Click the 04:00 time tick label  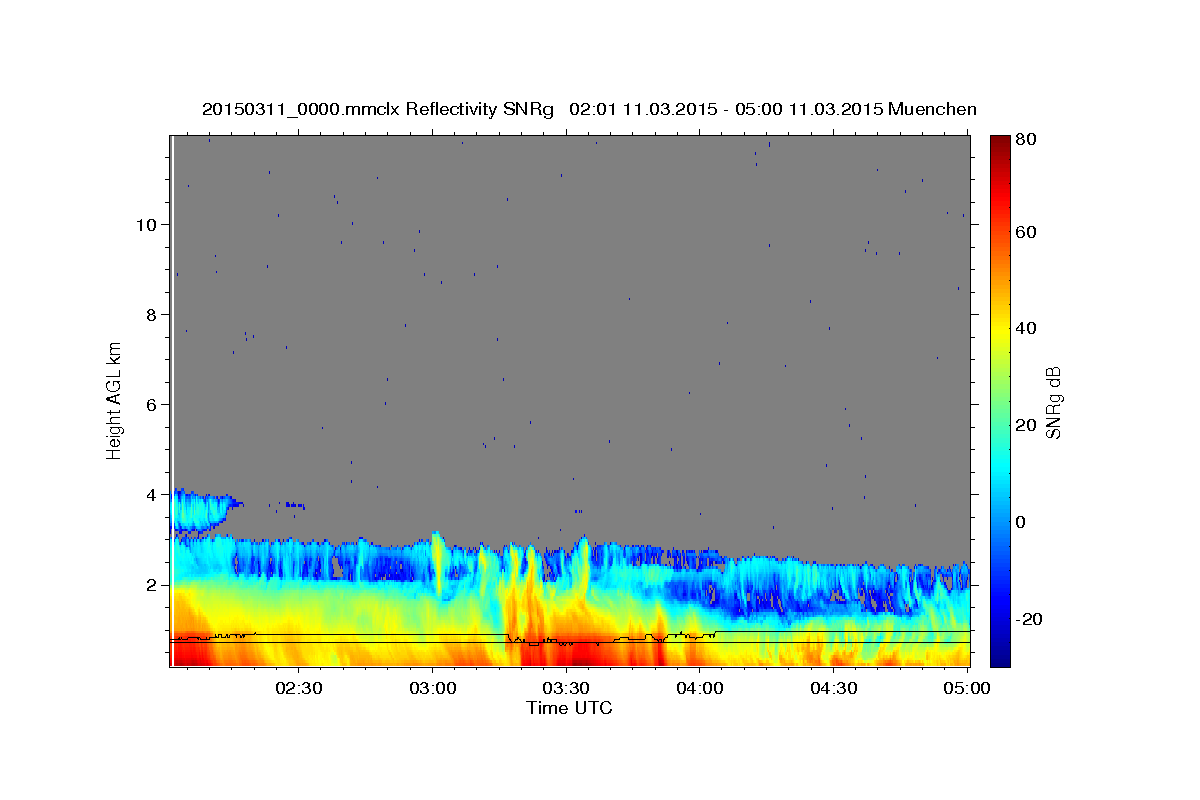click(700, 688)
